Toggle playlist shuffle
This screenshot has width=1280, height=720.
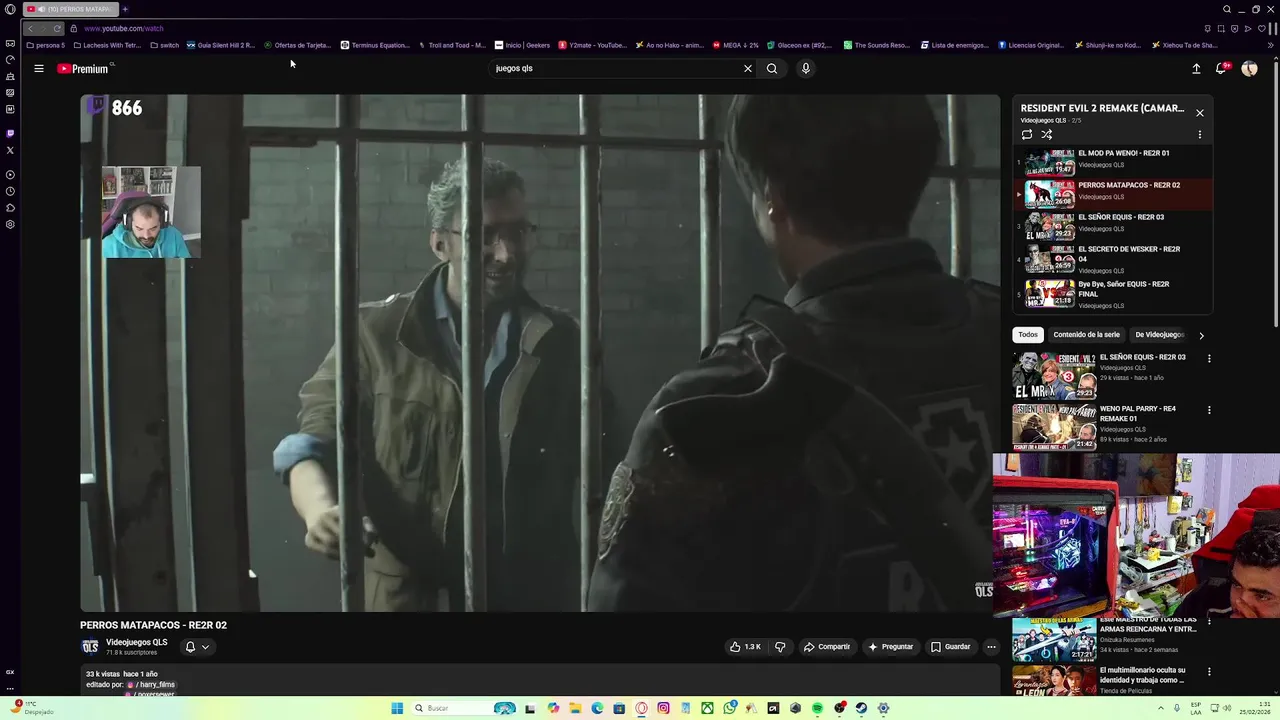1047,134
